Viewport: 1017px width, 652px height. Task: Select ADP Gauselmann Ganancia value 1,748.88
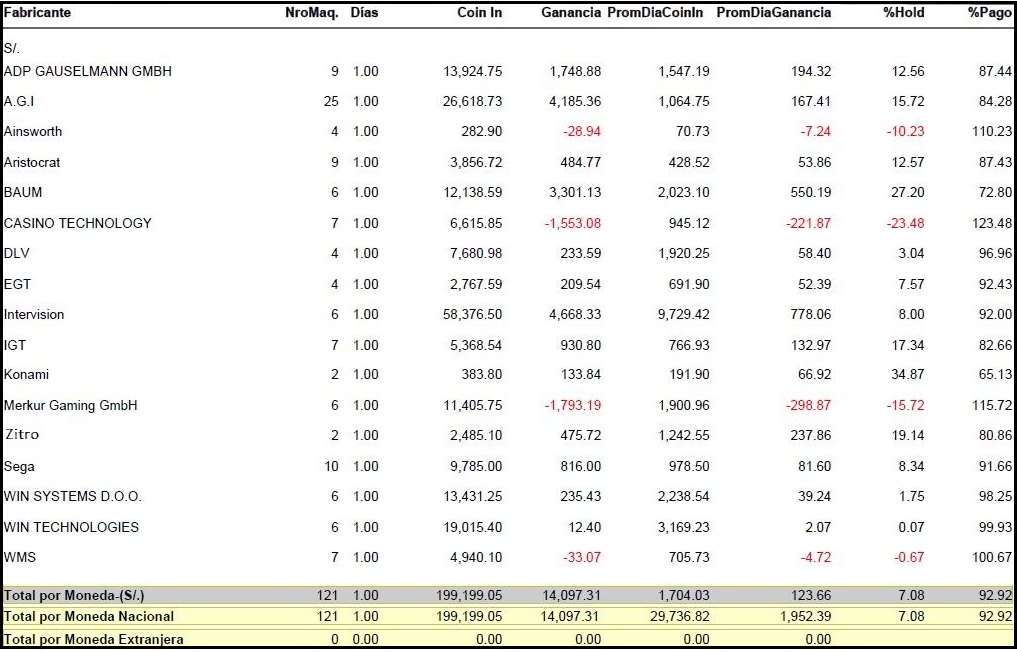pos(575,71)
